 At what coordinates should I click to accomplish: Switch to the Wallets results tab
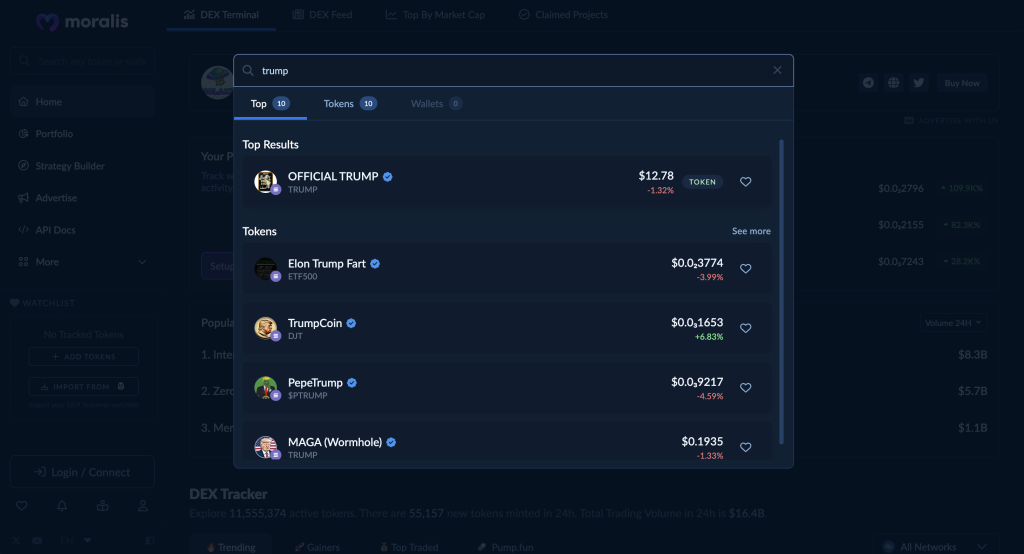click(436, 104)
